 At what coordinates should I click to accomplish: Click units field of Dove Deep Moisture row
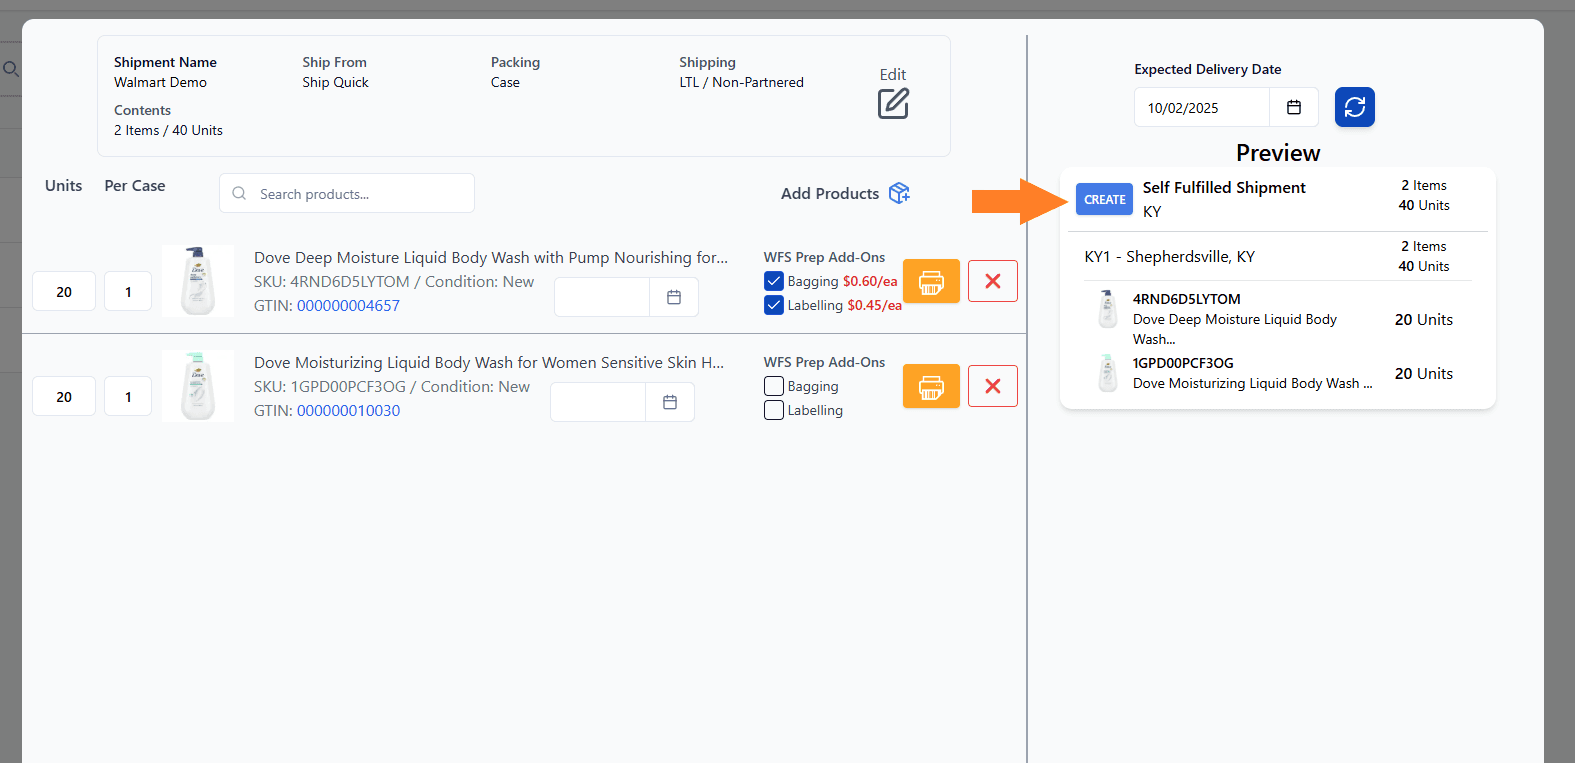click(64, 292)
